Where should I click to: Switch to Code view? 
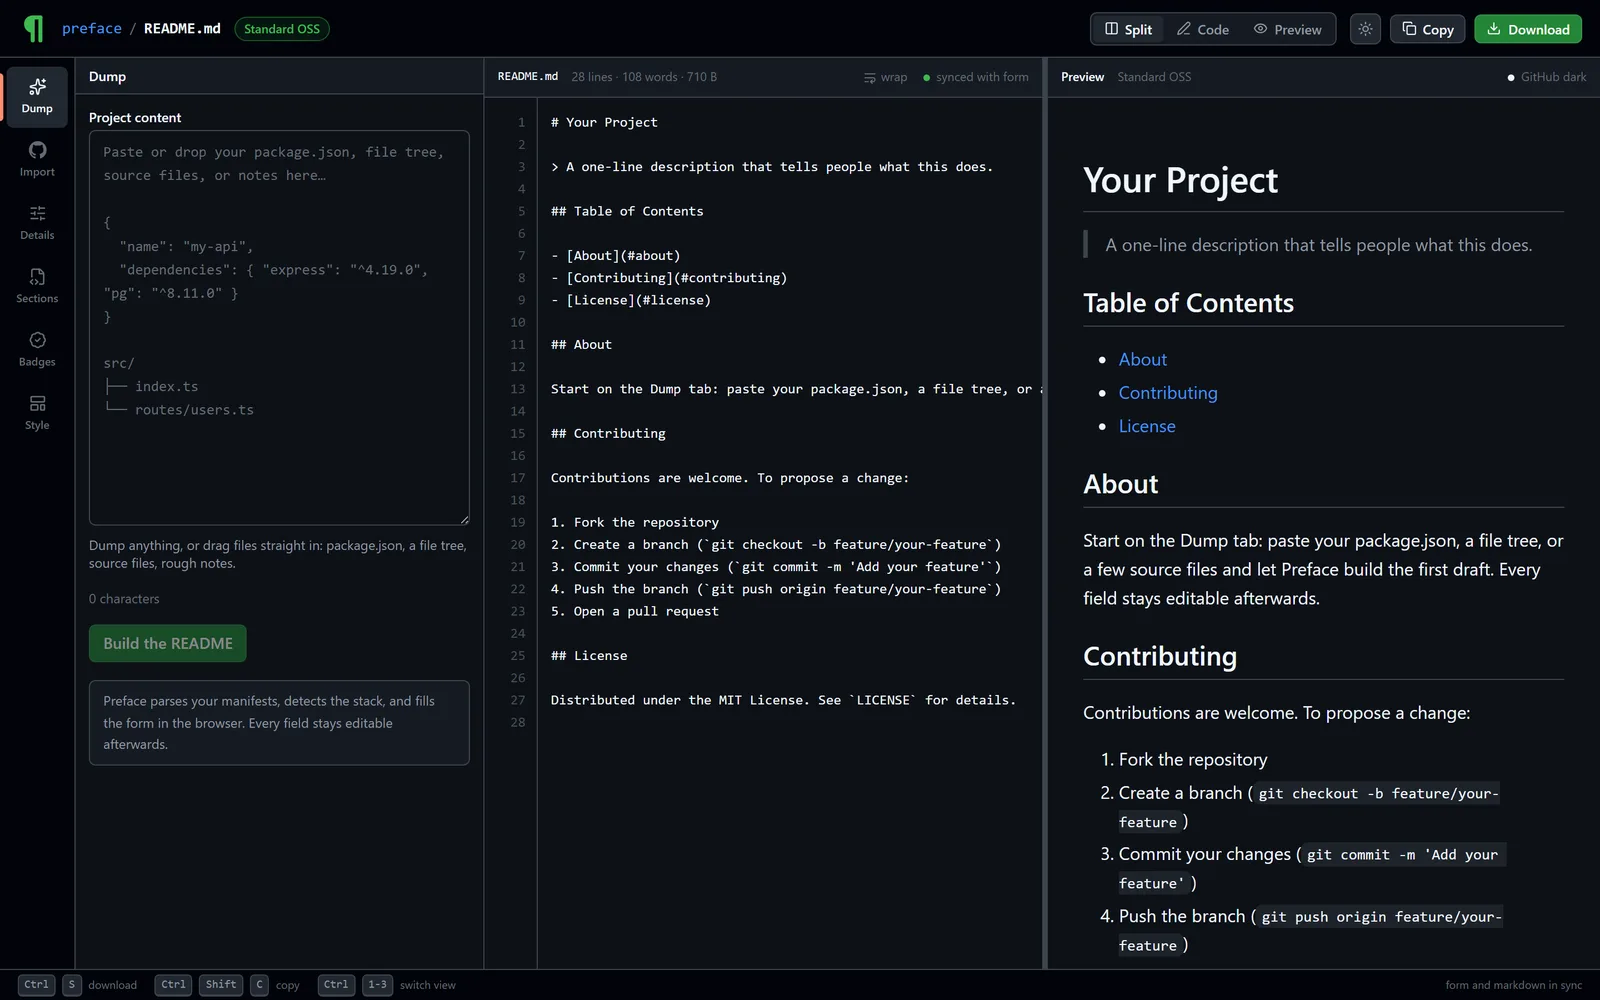pos(1202,29)
